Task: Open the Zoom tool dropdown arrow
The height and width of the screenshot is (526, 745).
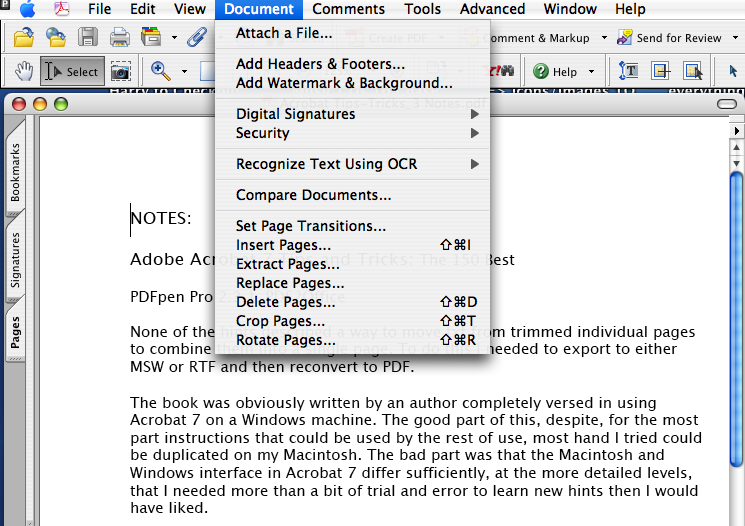Action: coord(183,71)
